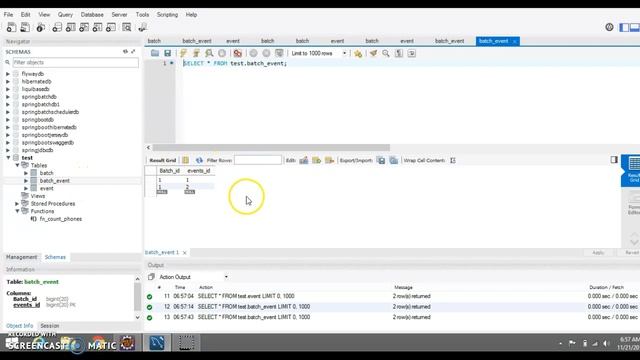Click the create new view icon
640x360 pixels.
tap(84, 27)
